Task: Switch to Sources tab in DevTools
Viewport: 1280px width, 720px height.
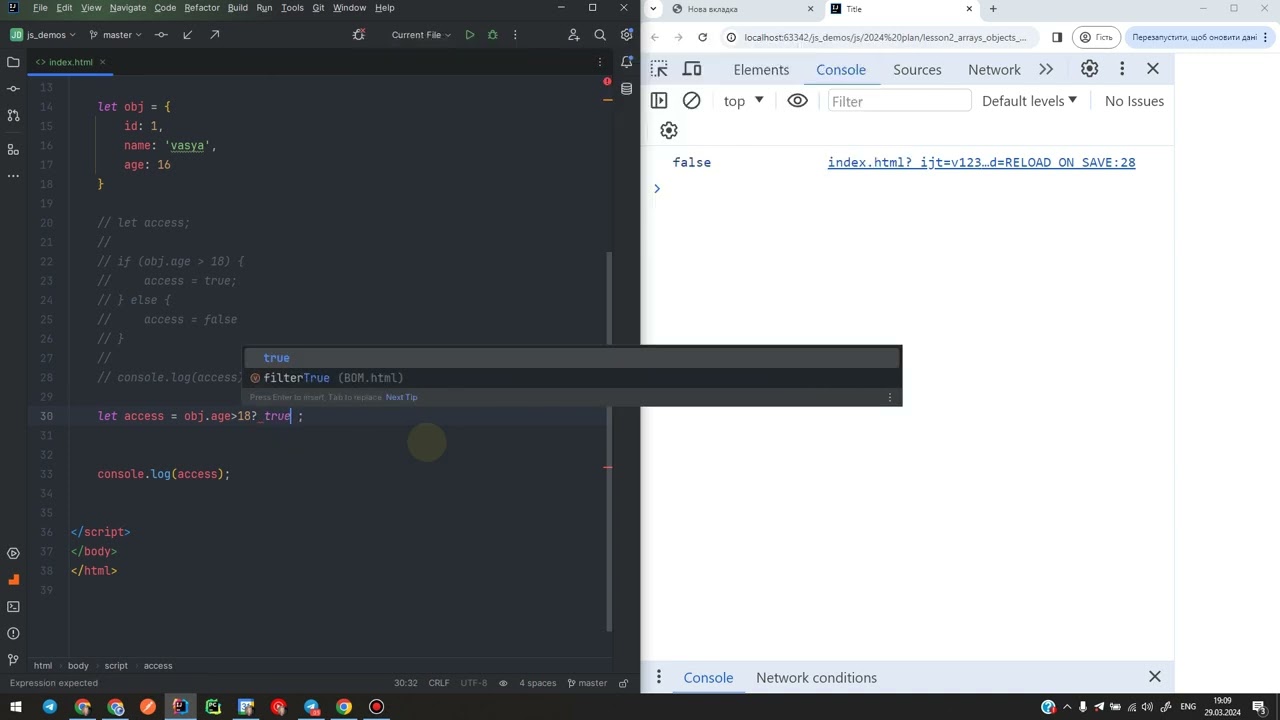Action: pyautogui.click(x=917, y=69)
